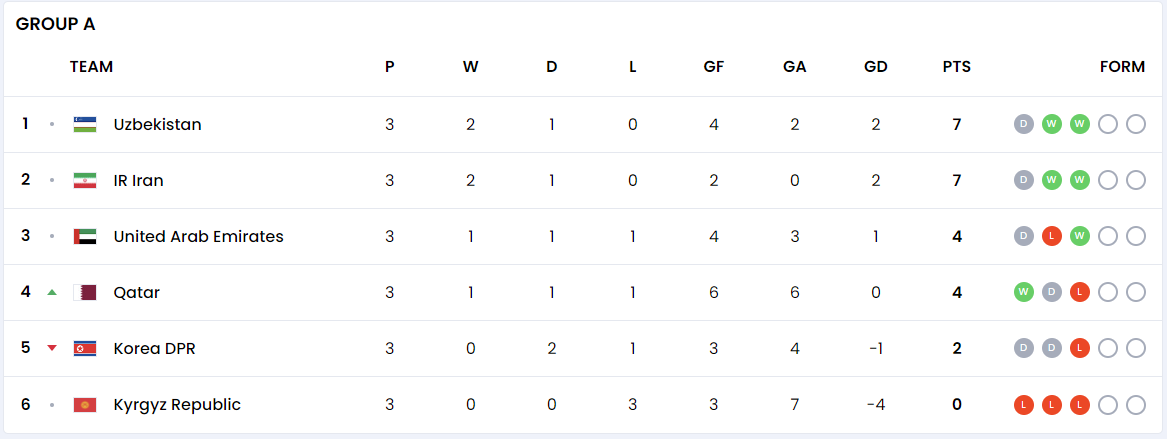Click Korea DPR's red downward position arrow

(x=51, y=348)
